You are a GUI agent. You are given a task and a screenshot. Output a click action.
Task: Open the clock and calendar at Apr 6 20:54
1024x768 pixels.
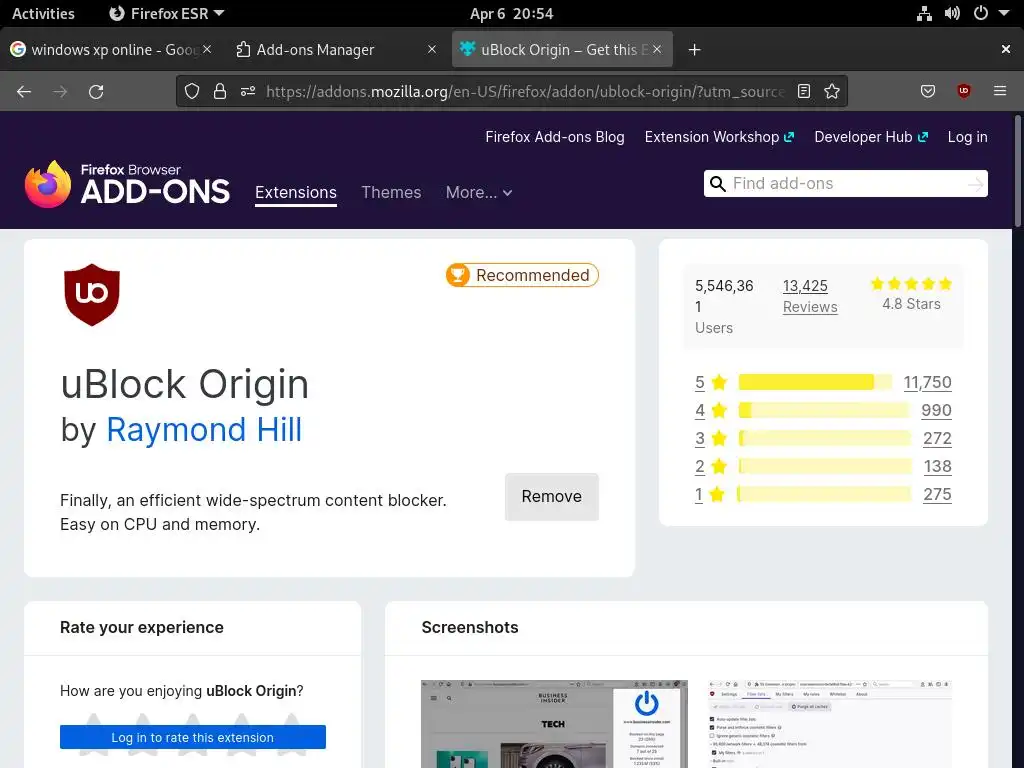(x=511, y=14)
